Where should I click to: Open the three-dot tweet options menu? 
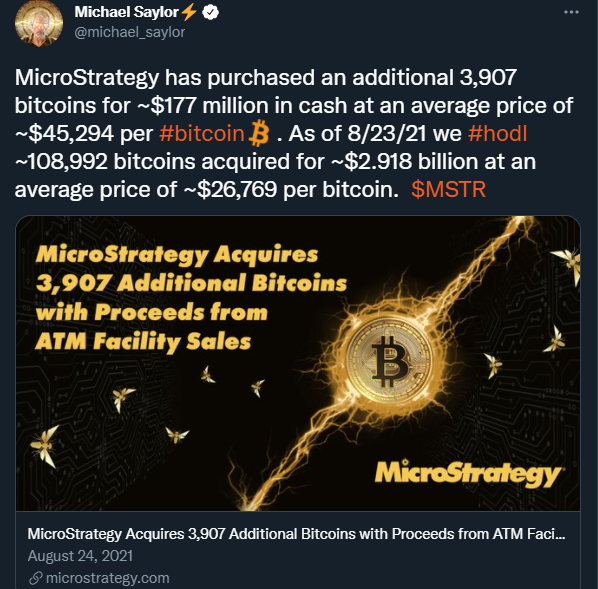tap(571, 12)
